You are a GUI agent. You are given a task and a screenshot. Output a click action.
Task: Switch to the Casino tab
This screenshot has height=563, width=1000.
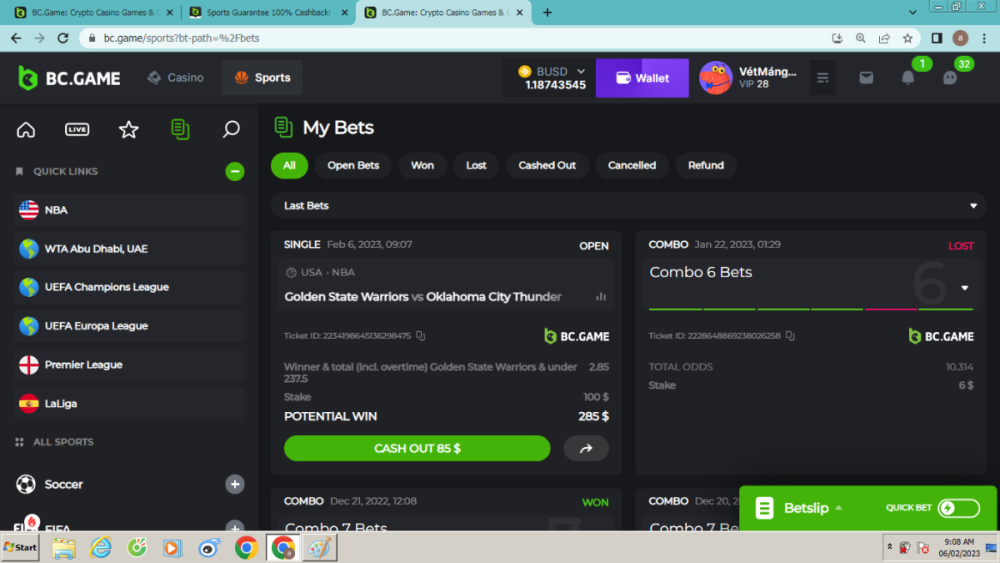175,78
